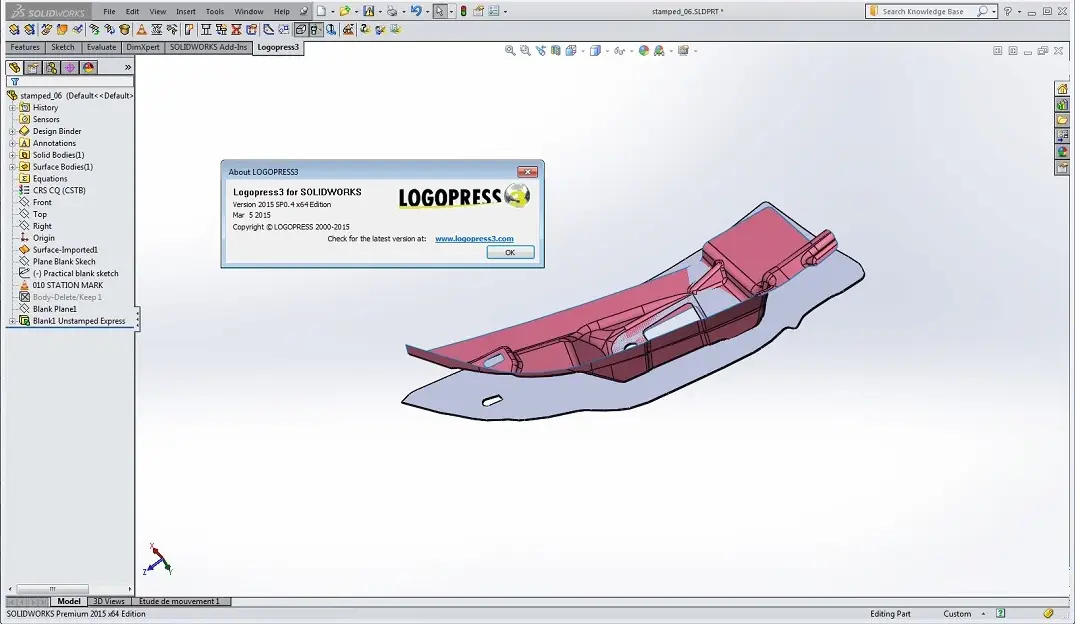Click the Options icon in top toolbar
This screenshot has height=624, width=1075.
(x=494, y=11)
